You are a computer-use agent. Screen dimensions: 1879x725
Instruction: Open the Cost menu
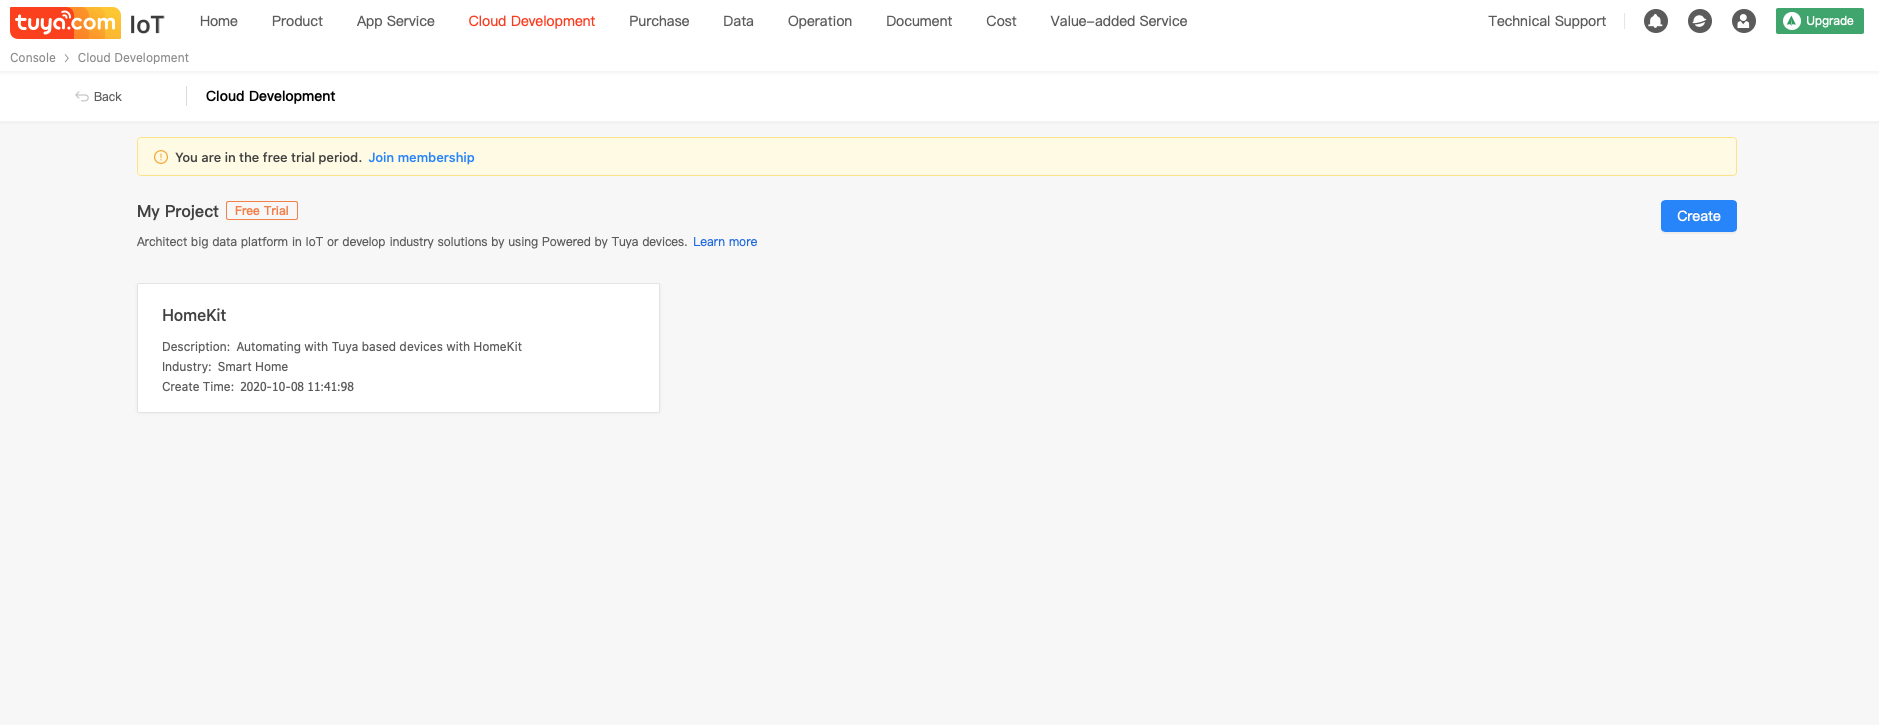[1001, 21]
